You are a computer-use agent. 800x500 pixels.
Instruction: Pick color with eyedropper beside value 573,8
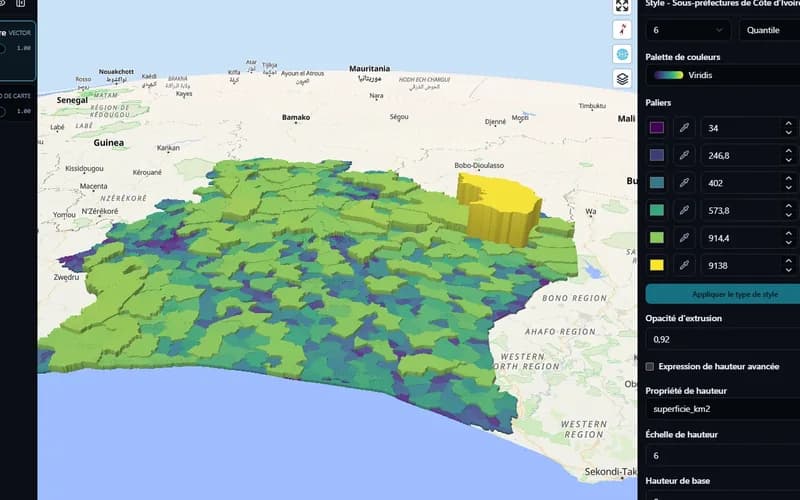(684, 210)
